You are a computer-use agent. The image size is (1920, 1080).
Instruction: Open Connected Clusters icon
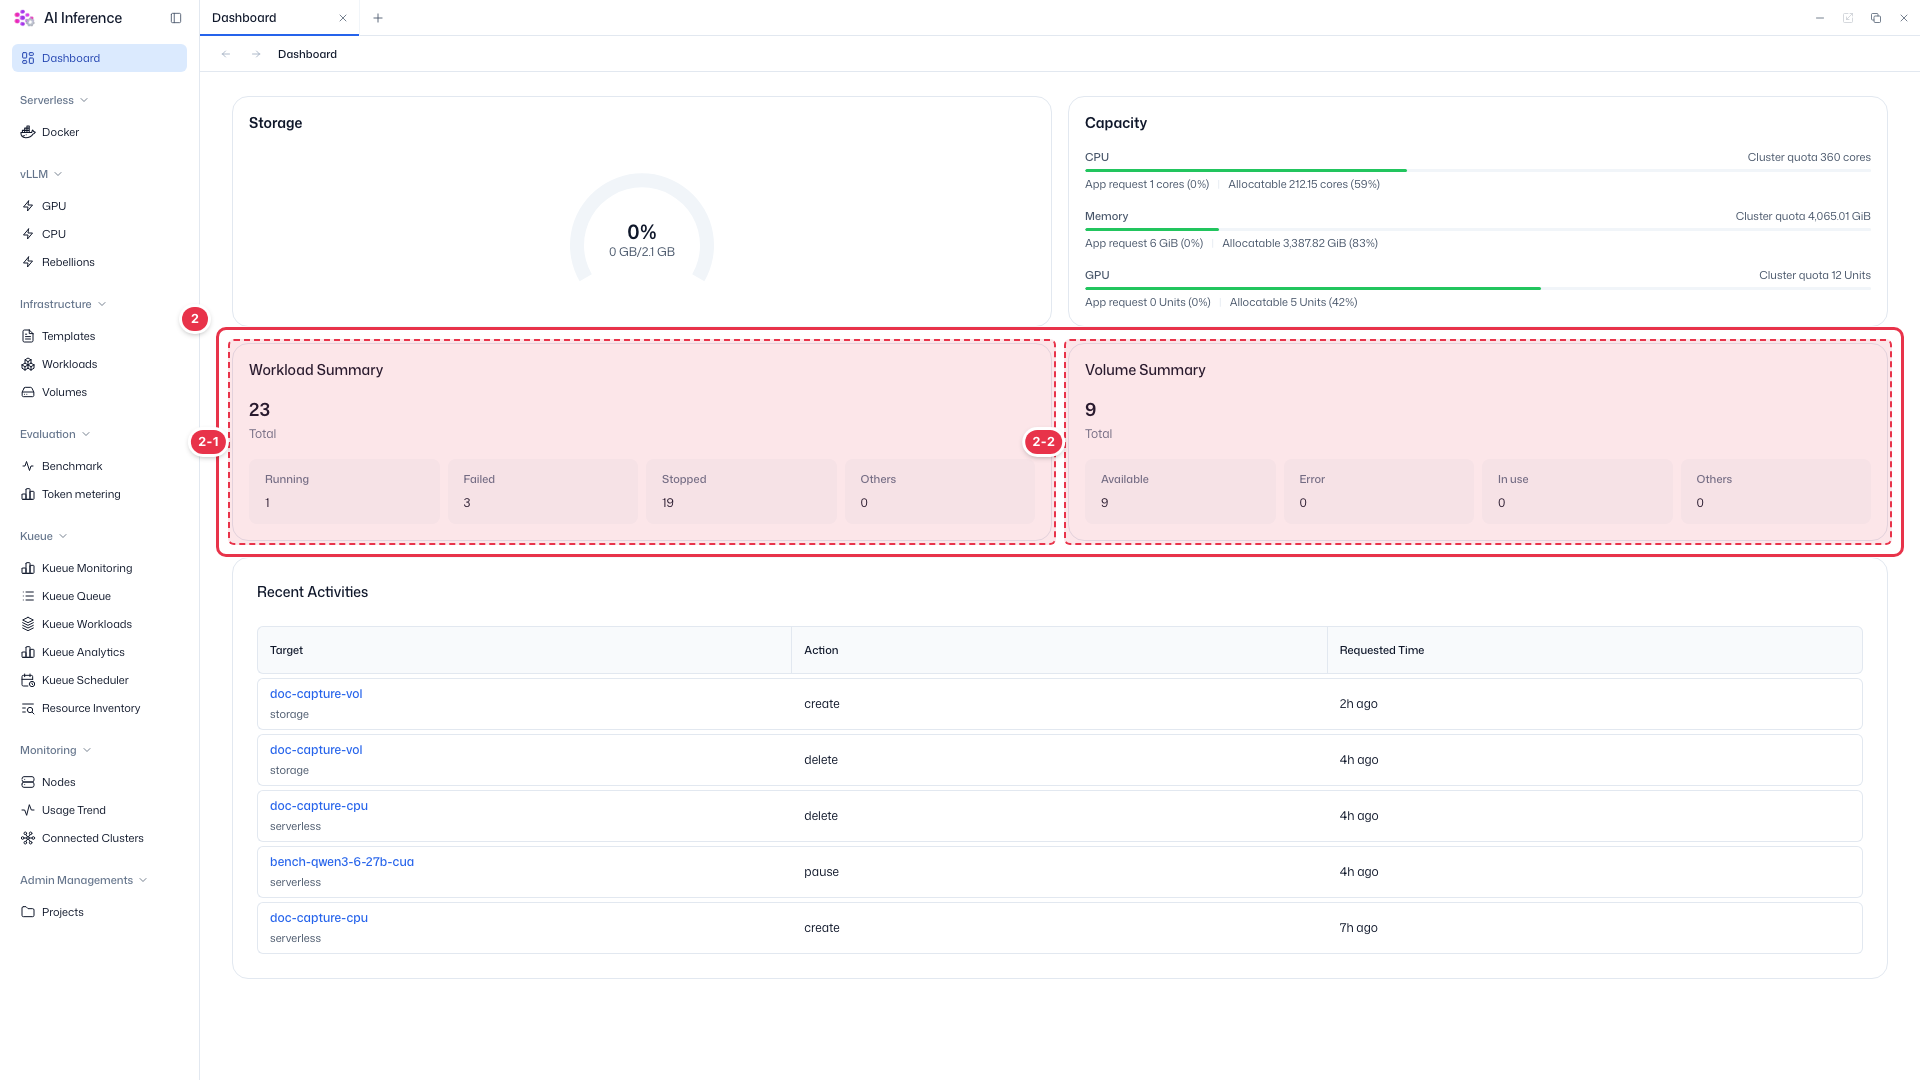pos(28,838)
